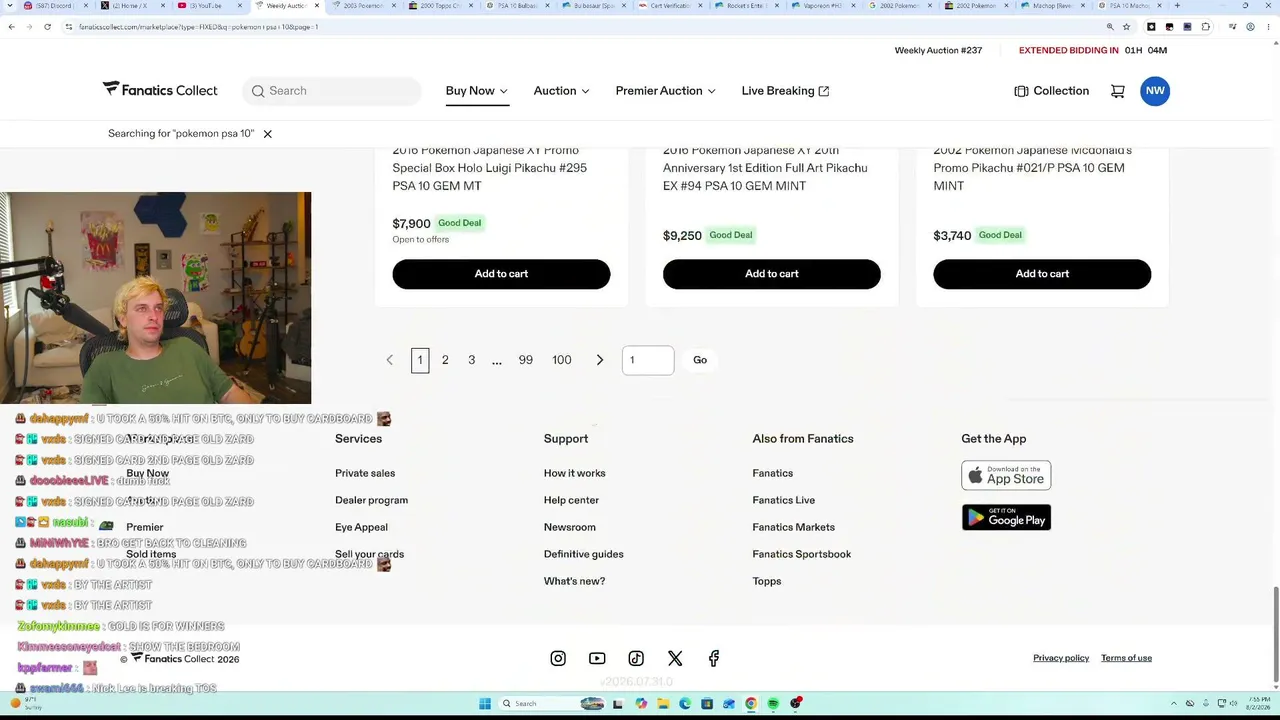Click the Collection icon link
The height and width of the screenshot is (720, 1280).
tap(1051, 91)
